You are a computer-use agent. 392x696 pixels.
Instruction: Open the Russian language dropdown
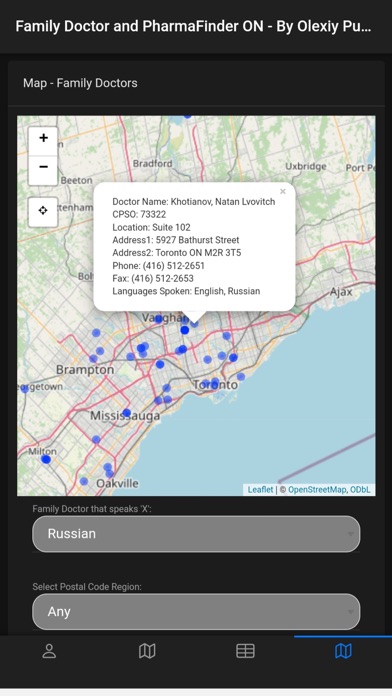[196, 534]
